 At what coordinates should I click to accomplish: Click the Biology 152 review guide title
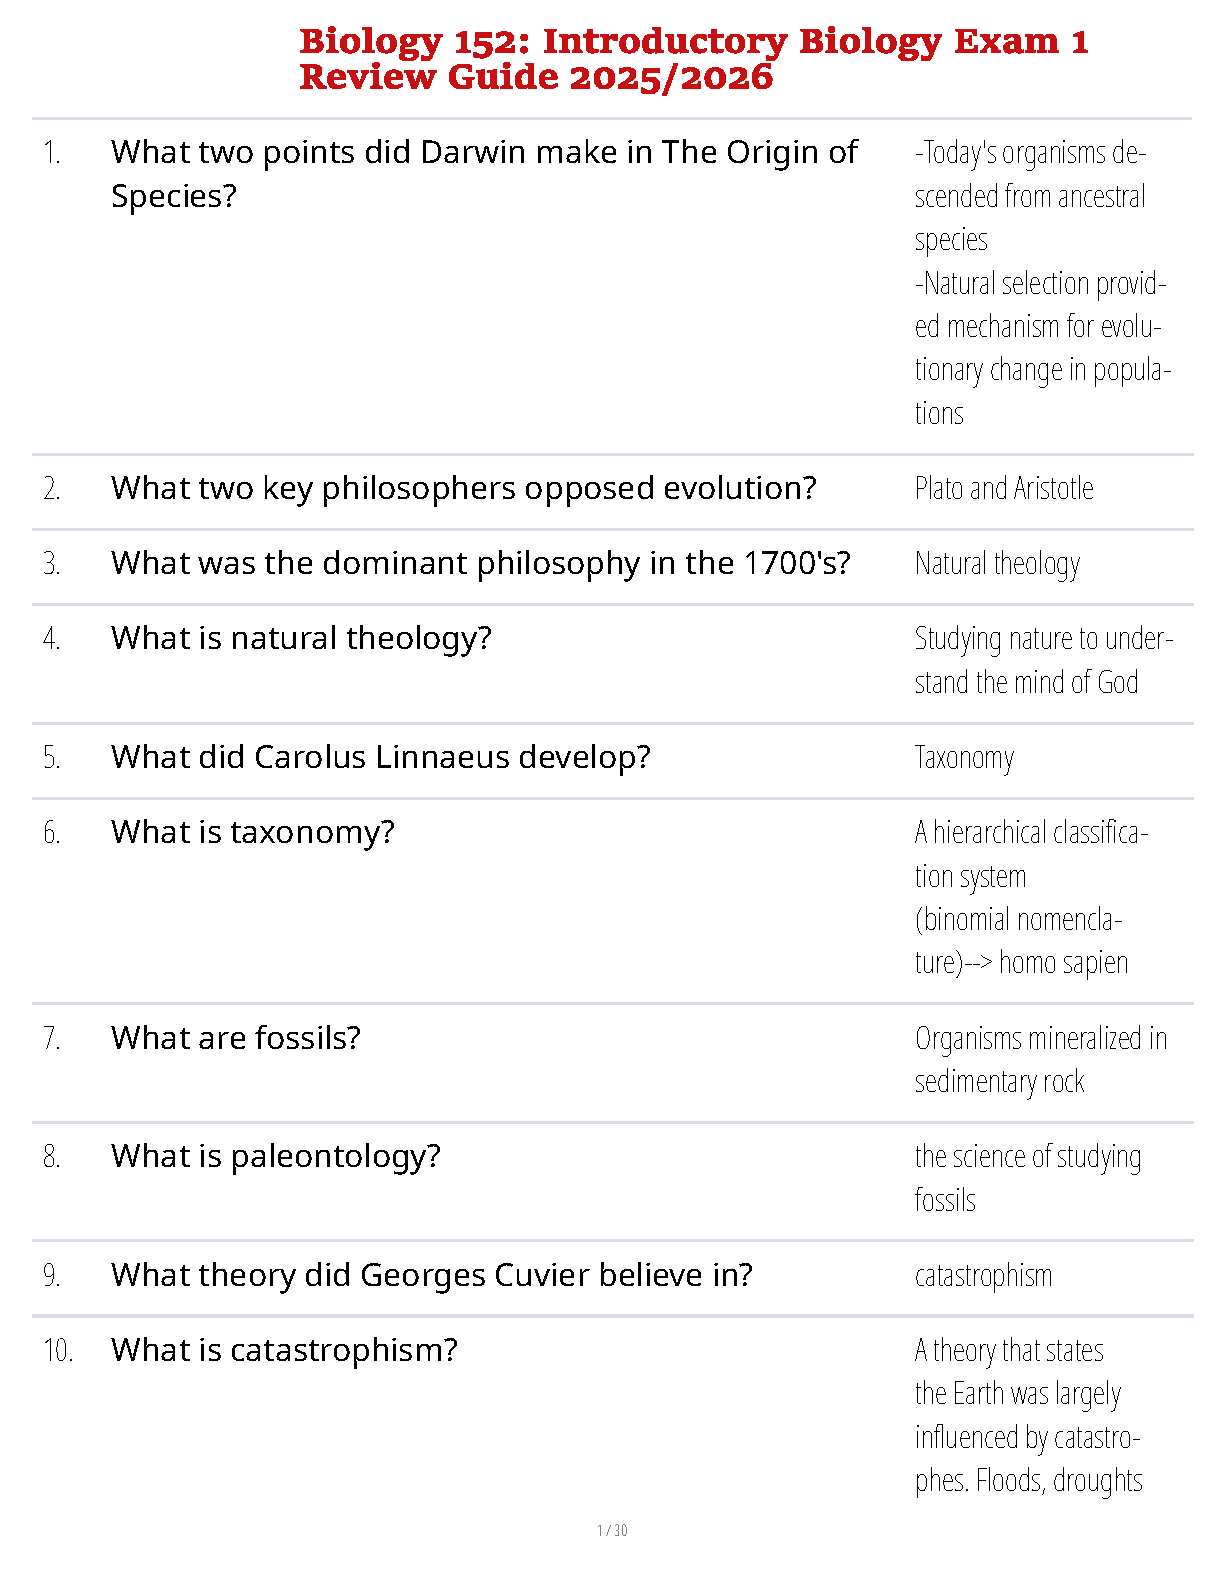tap(694, 59)
